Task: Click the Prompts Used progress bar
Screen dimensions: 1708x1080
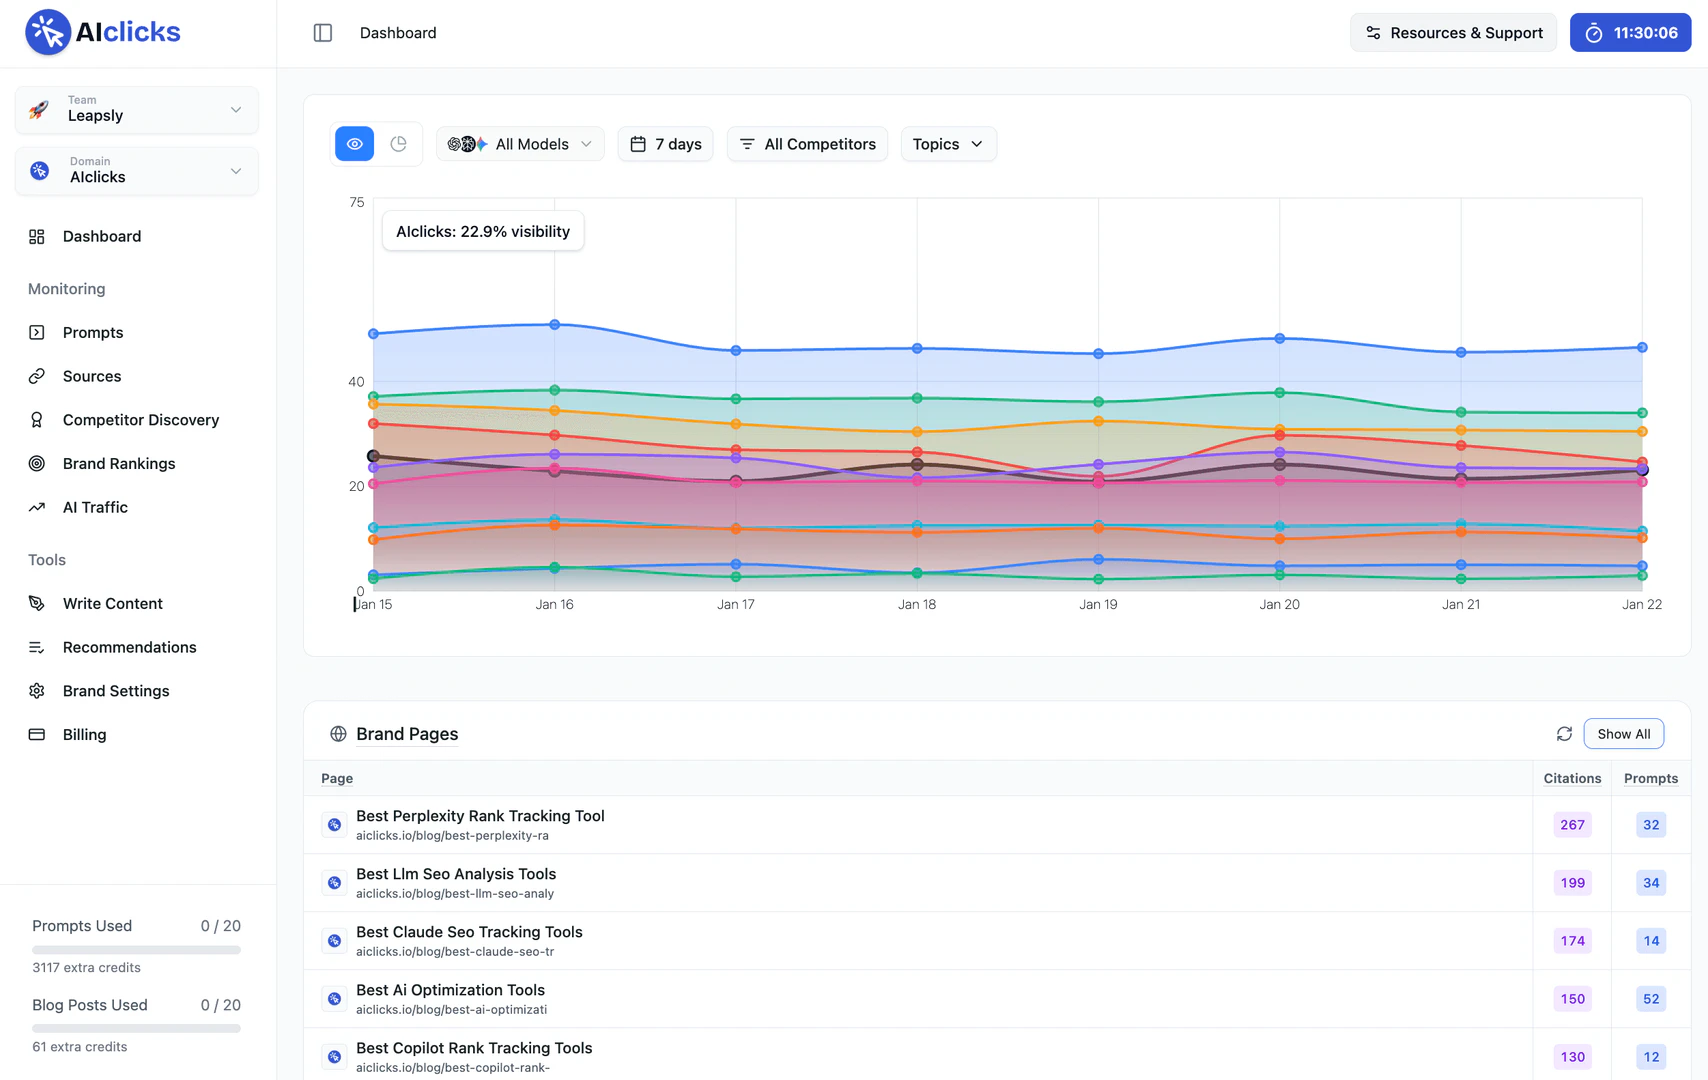Action: click(136, 949)
